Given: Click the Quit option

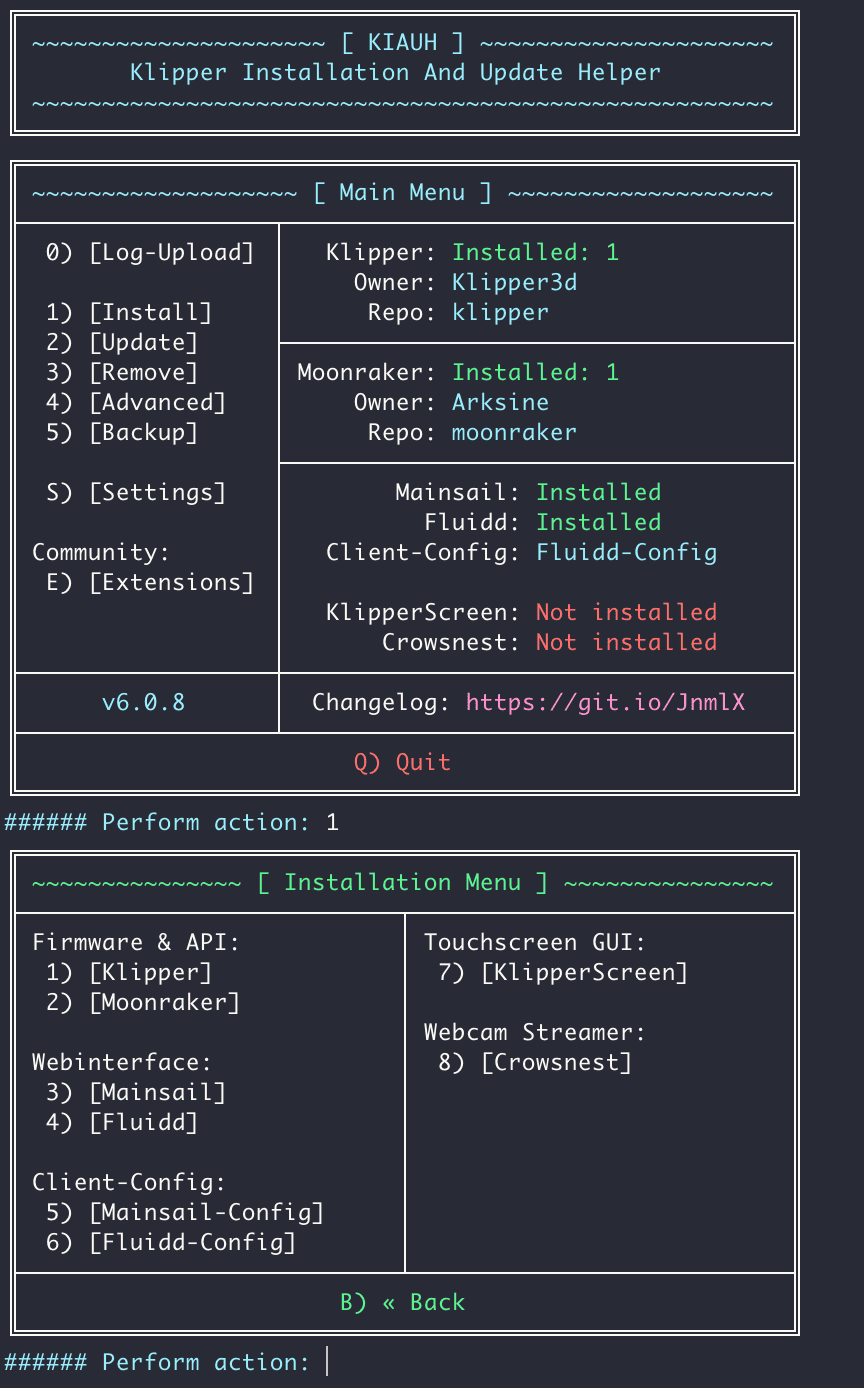Looking at the screenshot, I should click(x=402, y=762).
